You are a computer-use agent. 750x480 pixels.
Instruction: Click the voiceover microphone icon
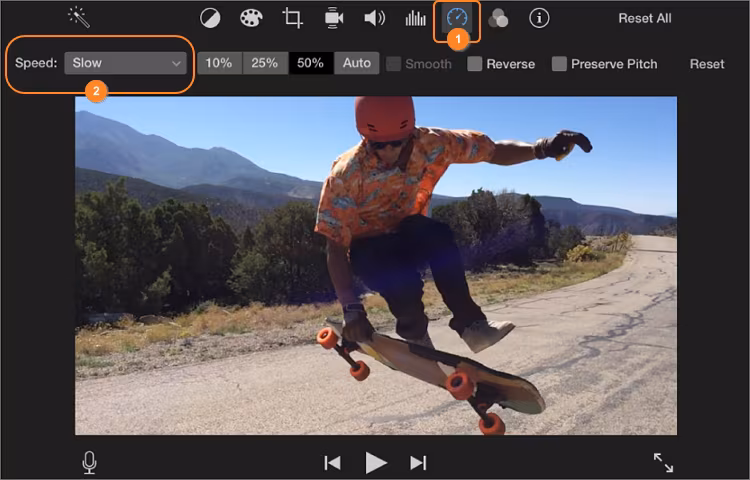89,462
